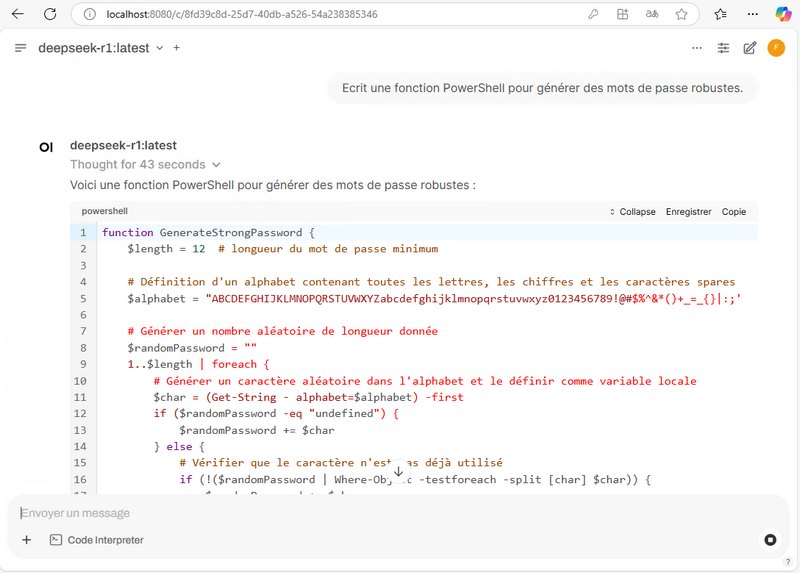This screenshot has width=800, height=573.
Task: Click Enregistrer to save the code
Action: pyautogui.click(x=688, y=212)
